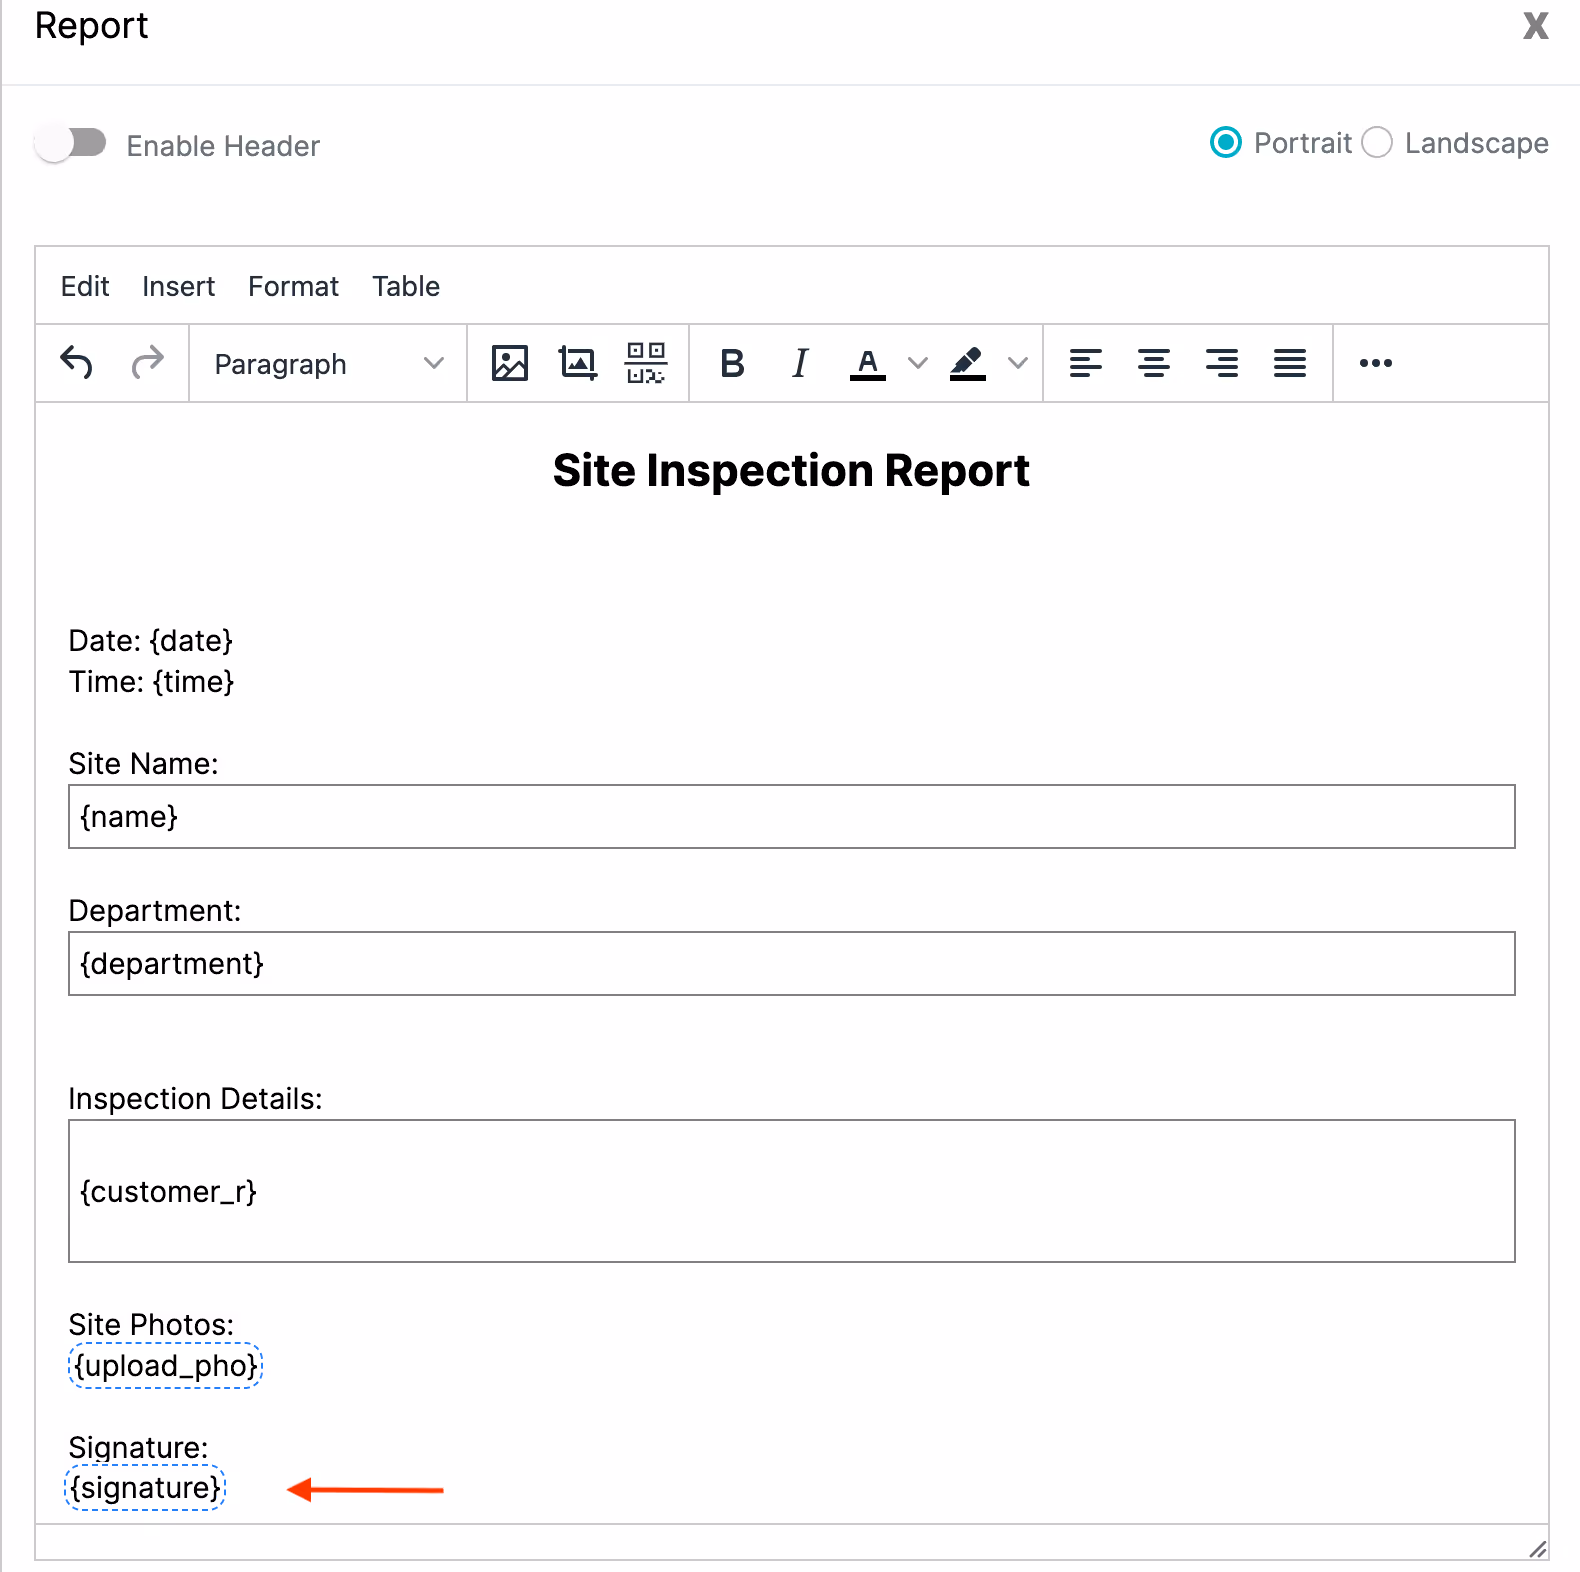Open the Insert menu
1580x1572 pixels.
178,287
